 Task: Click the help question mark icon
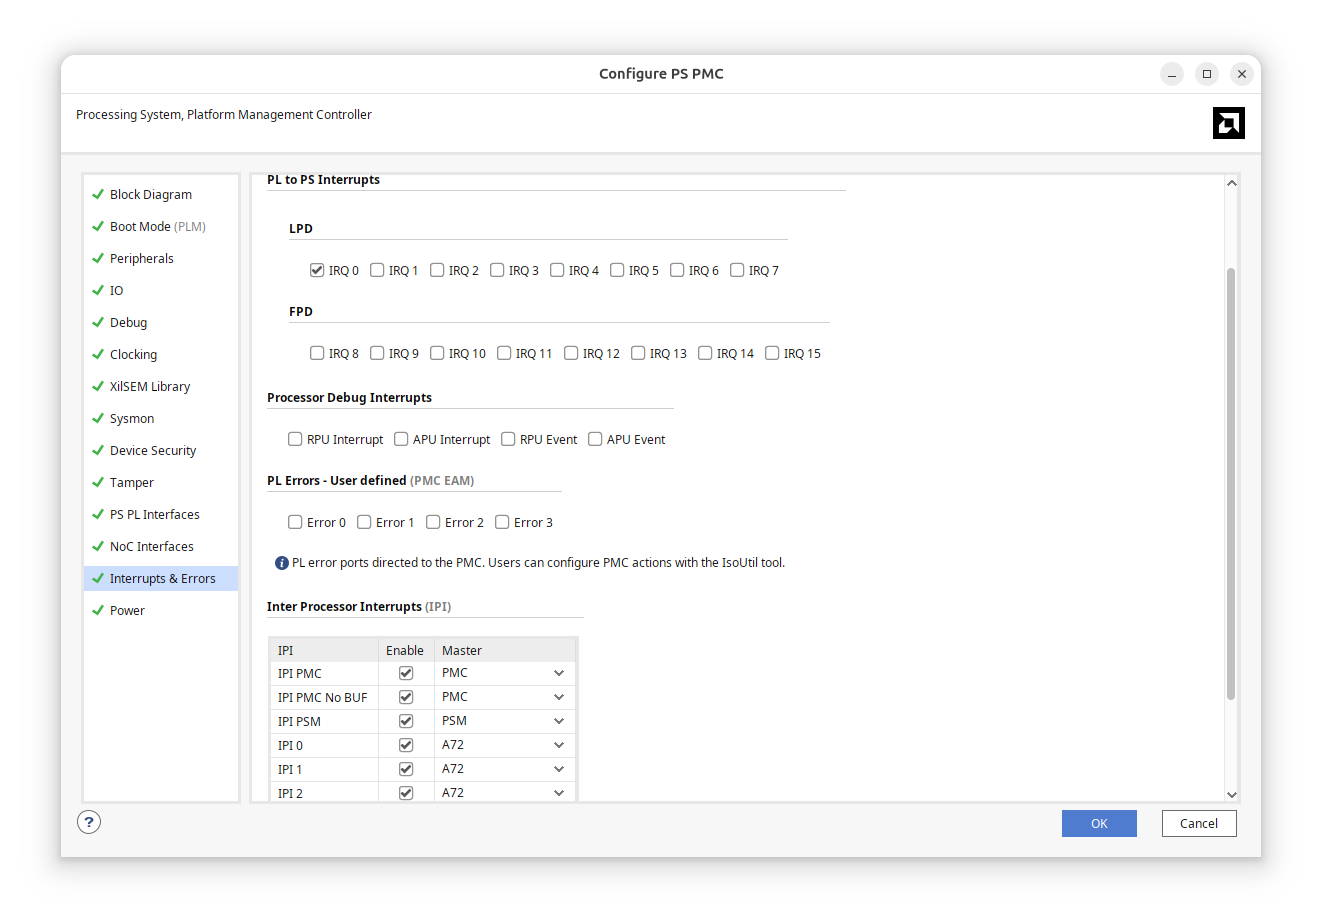tap(89, 822)
